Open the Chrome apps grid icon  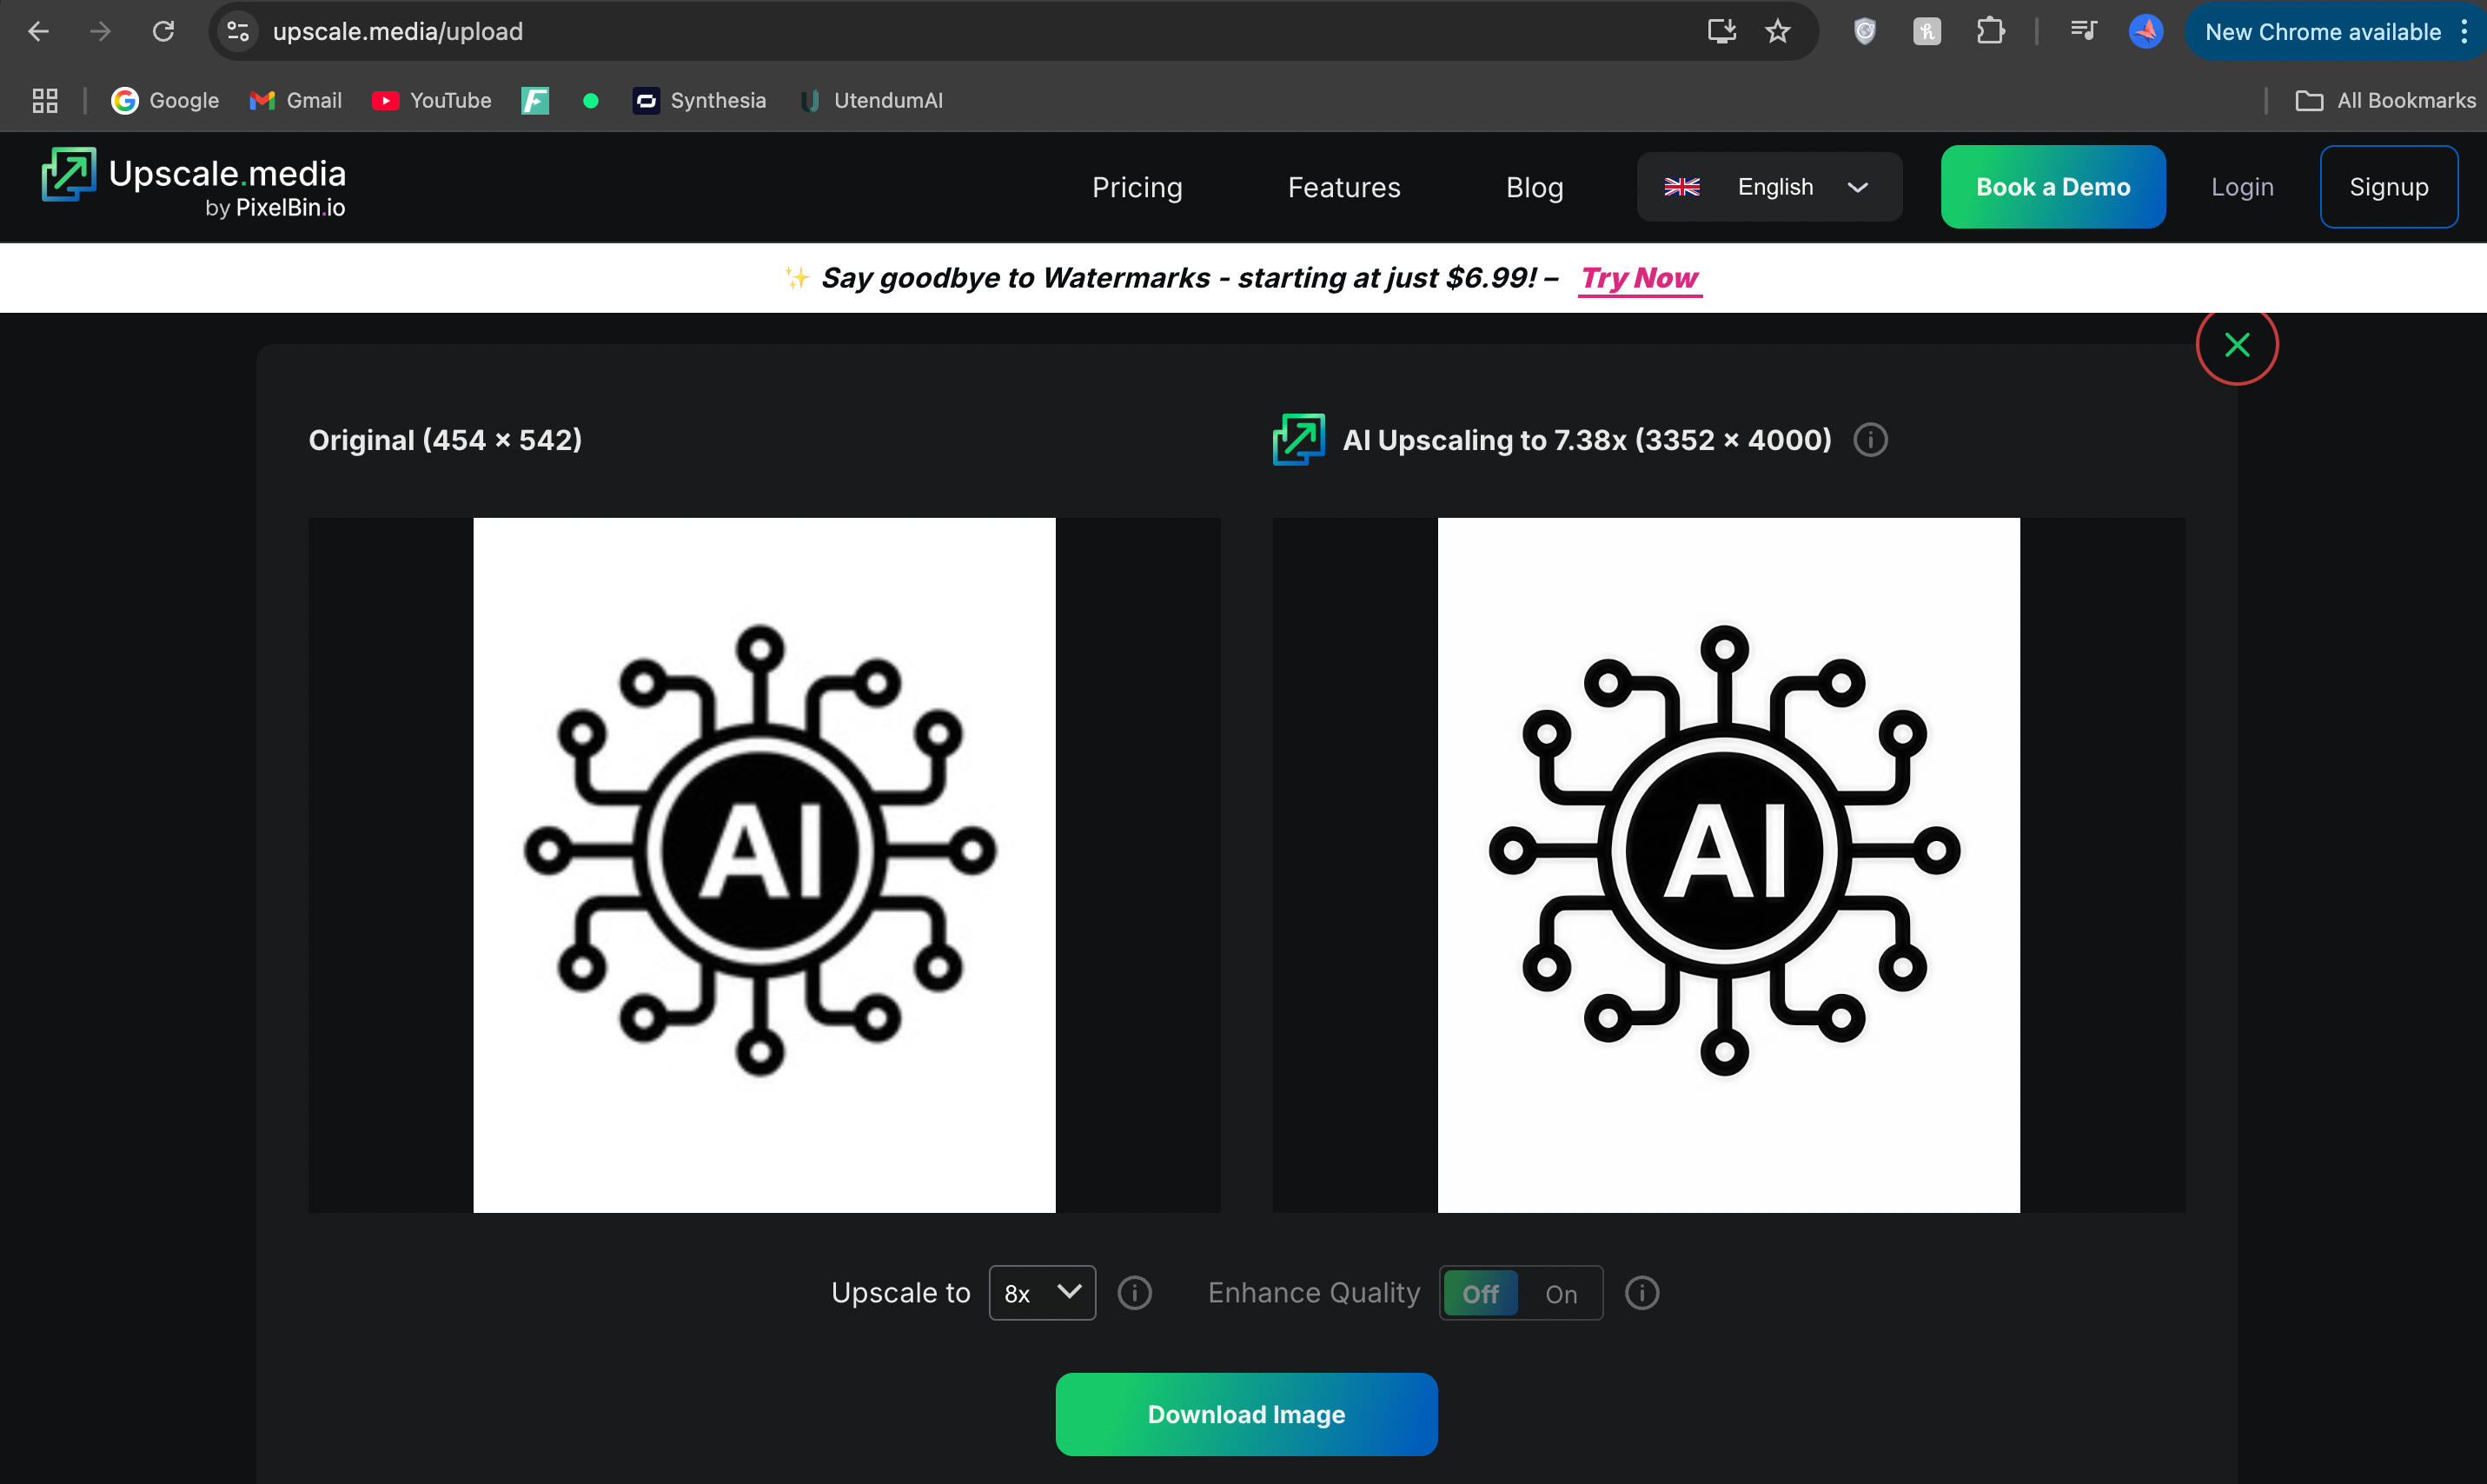(45, 100)
